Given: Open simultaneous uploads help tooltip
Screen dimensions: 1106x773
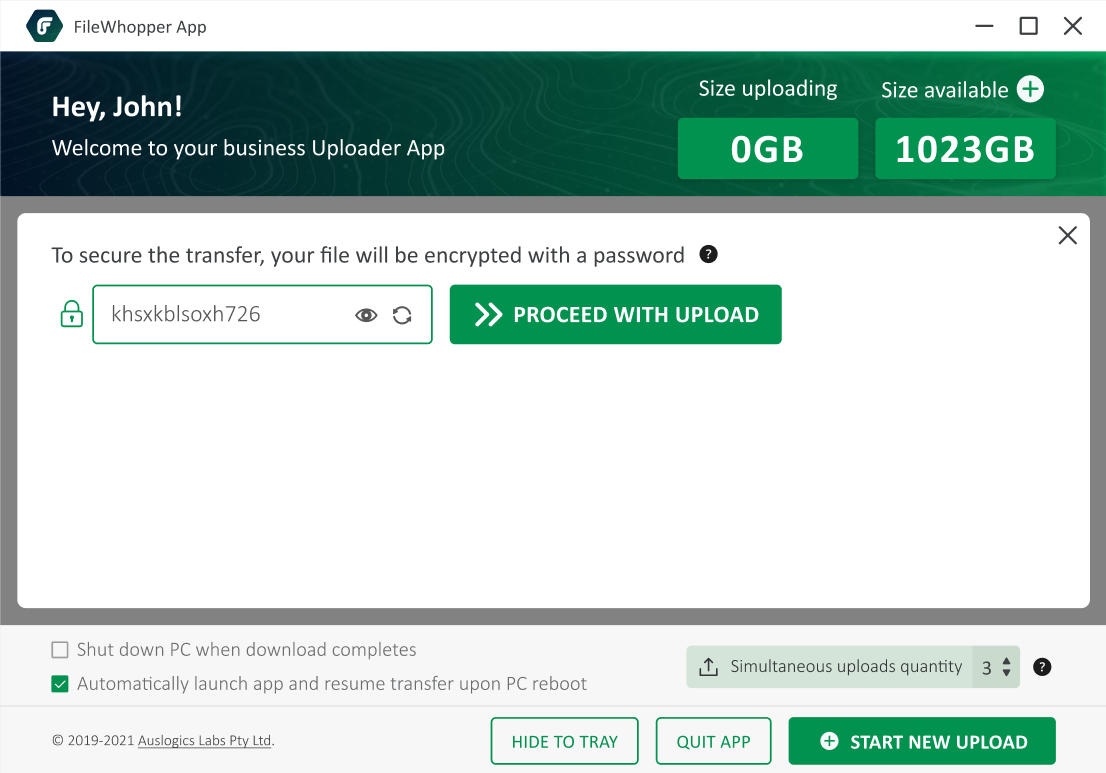Looking at the screenshot, I should 1042,667.
